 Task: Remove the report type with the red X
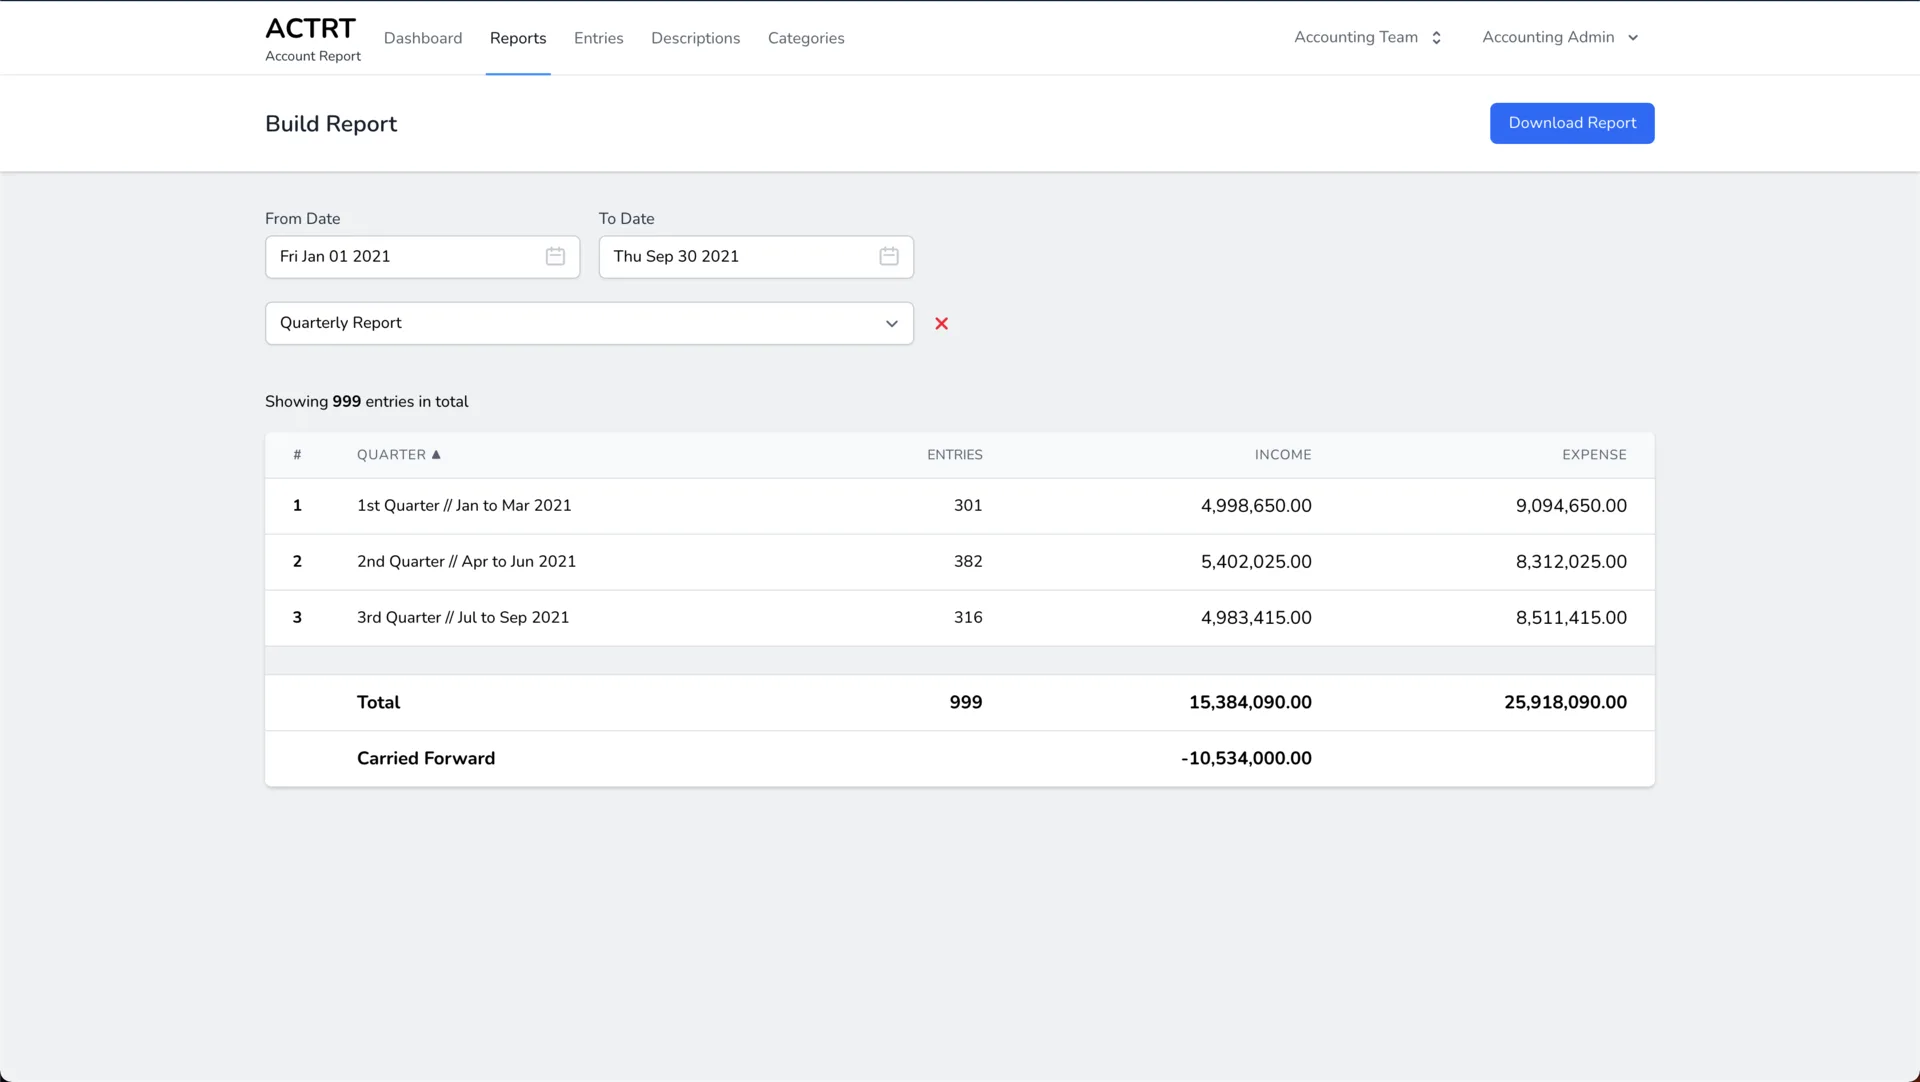tap(941, 323)
